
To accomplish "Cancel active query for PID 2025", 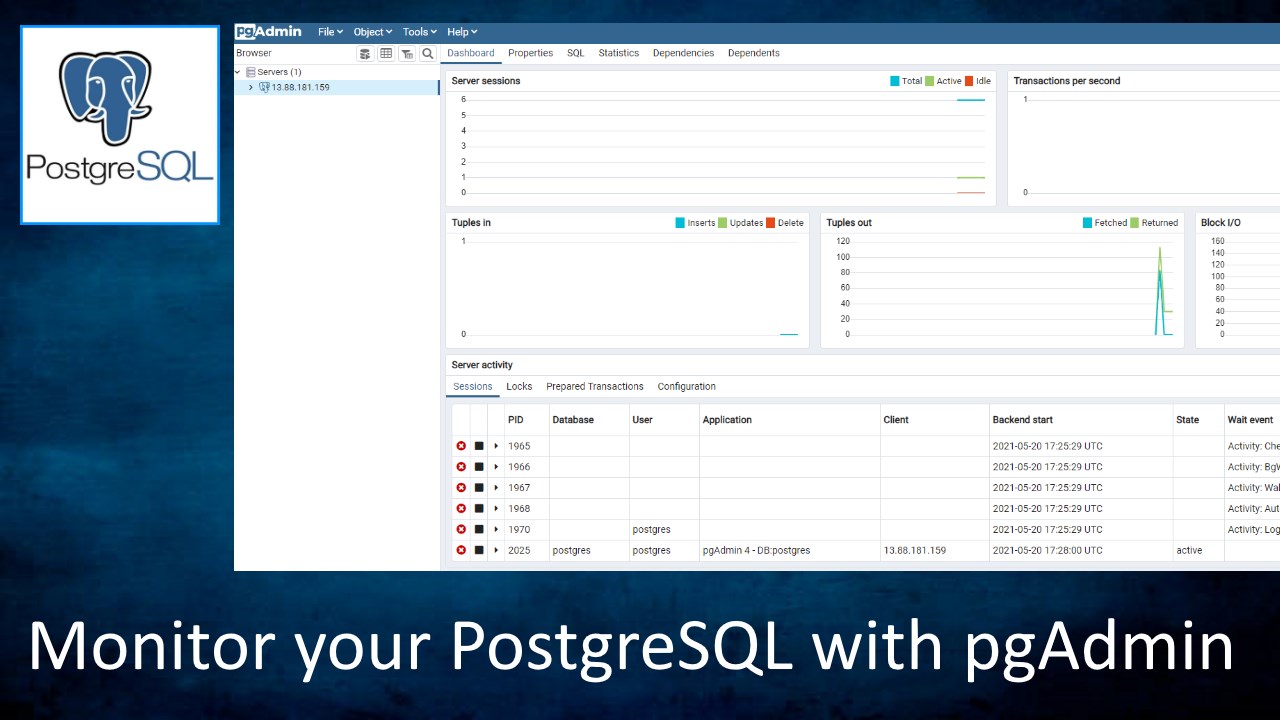I will (479, 551).
